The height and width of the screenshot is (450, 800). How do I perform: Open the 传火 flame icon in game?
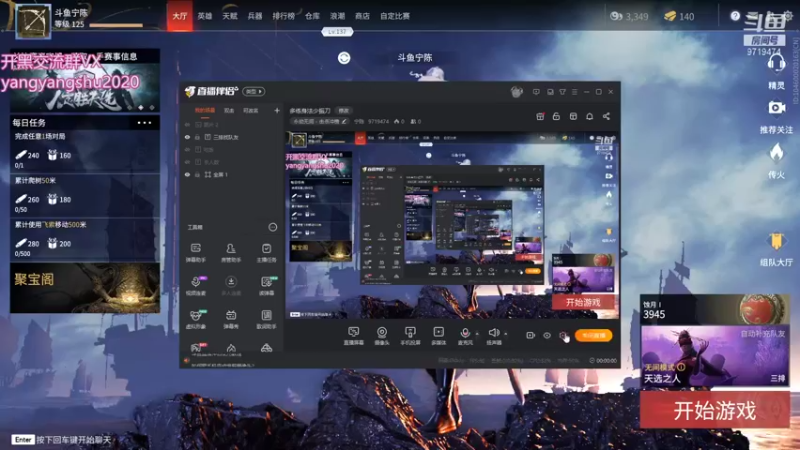pos(776,152)
